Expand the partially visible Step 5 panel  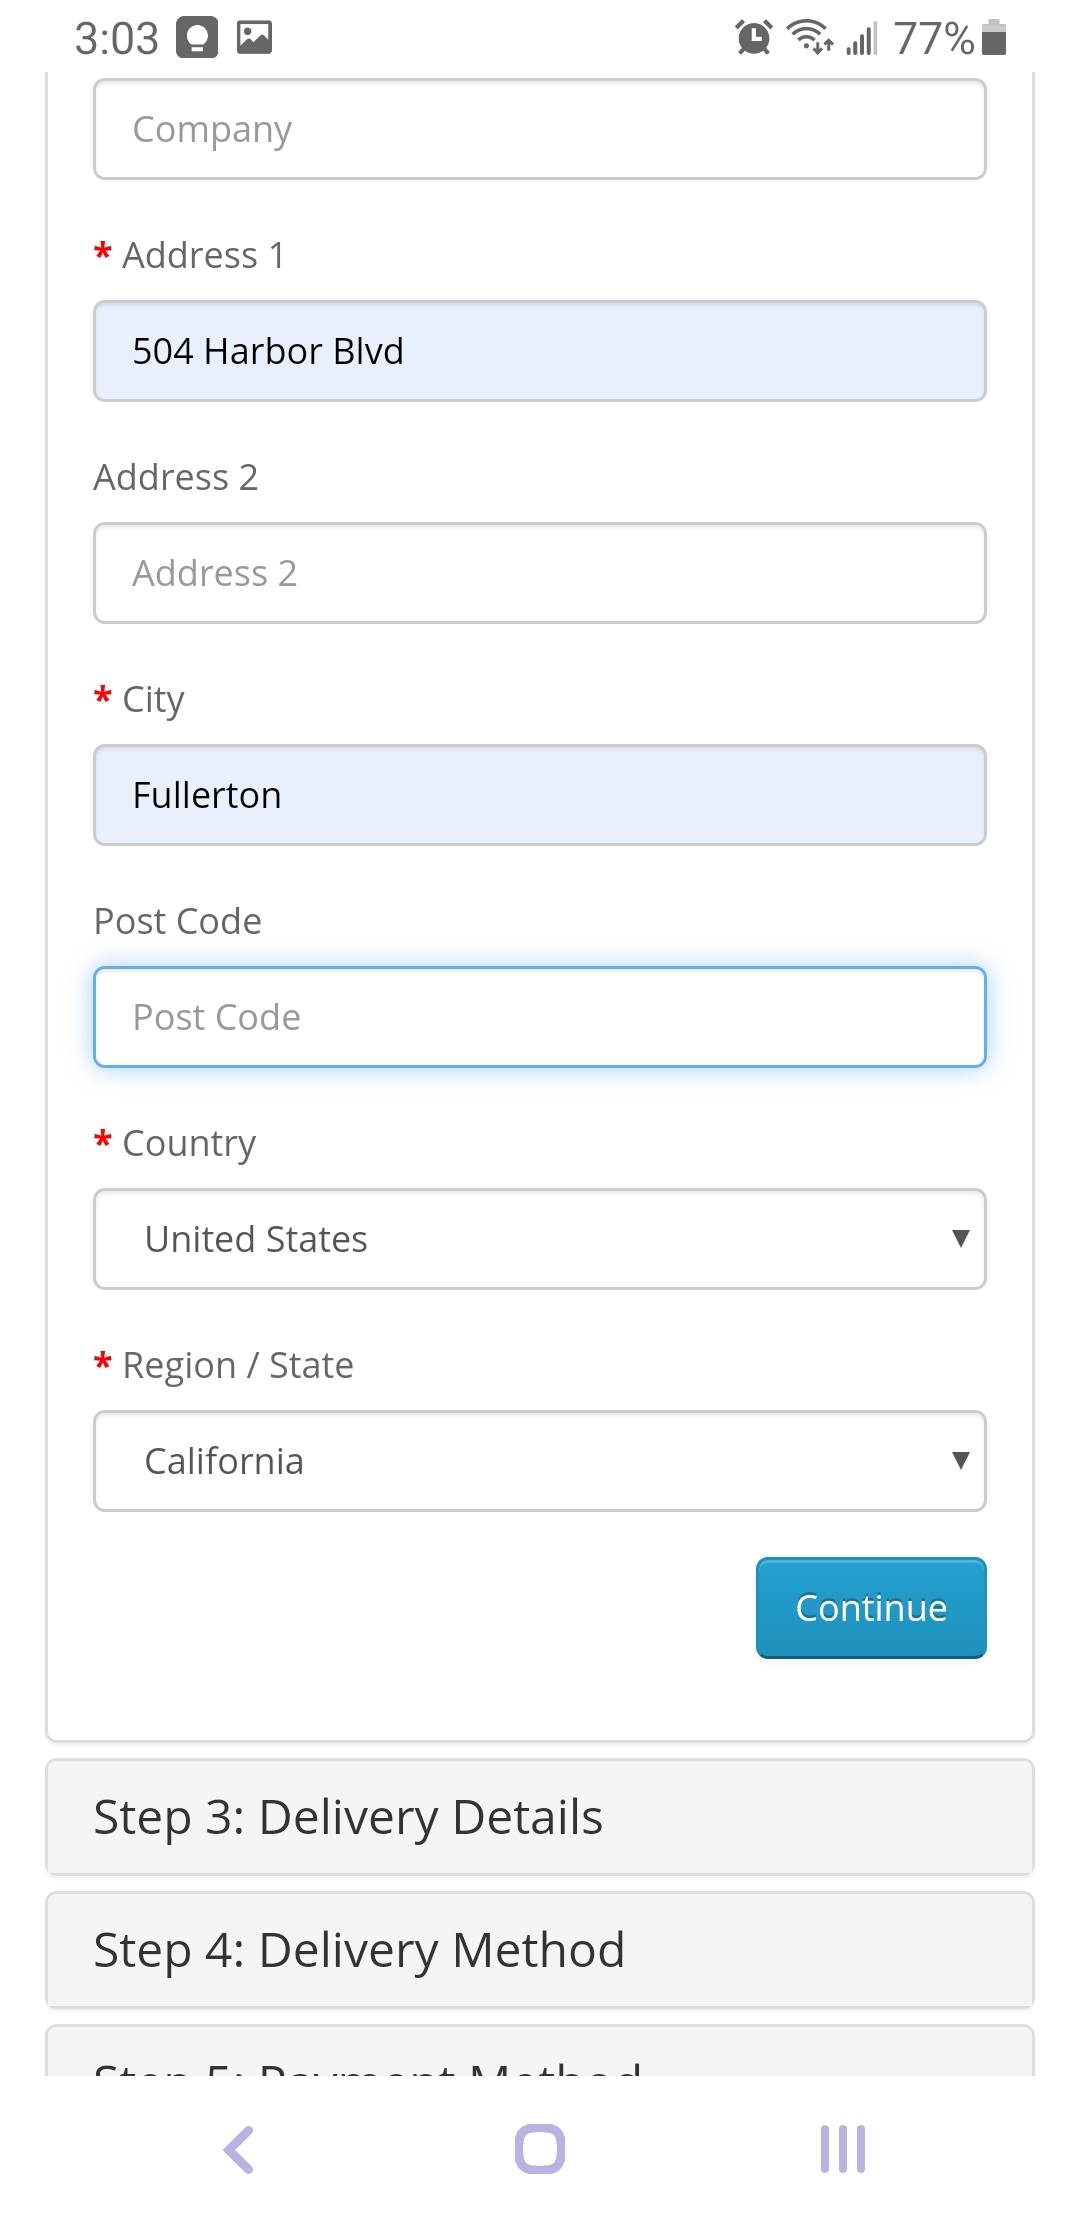(540, 2051)
